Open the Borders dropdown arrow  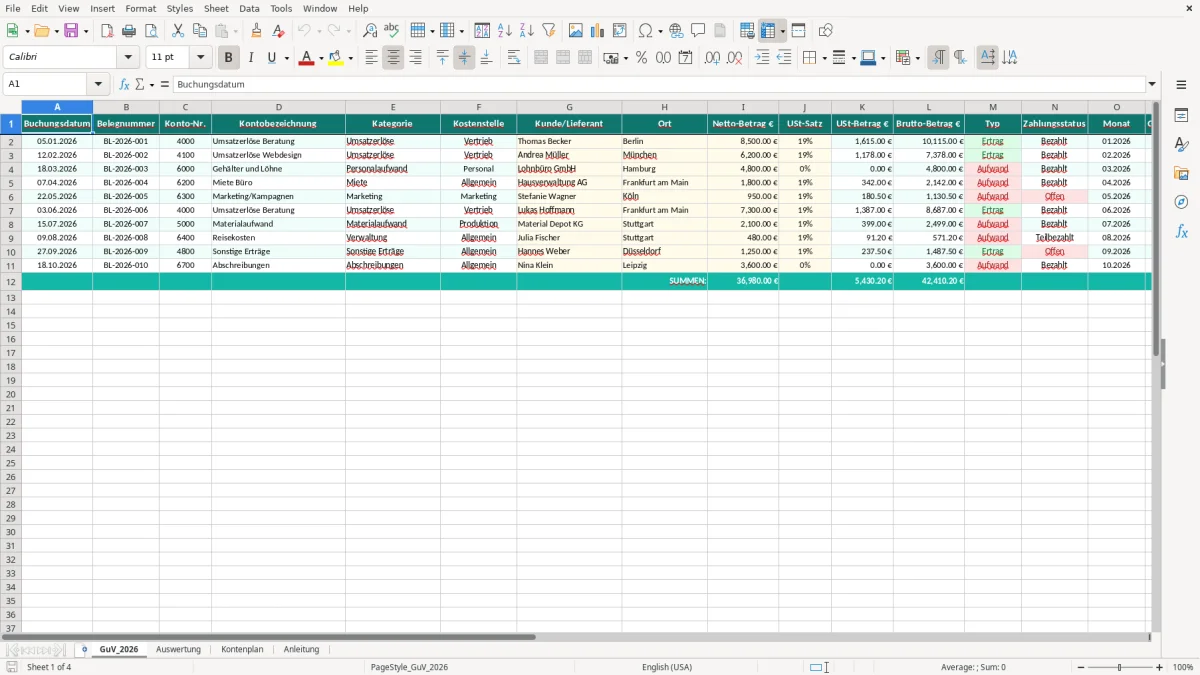(x=824, y=58)
